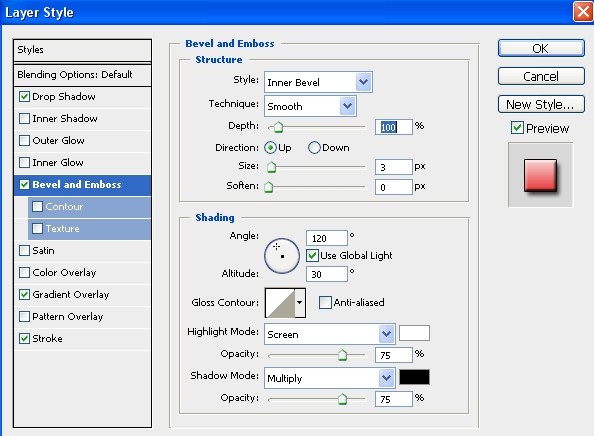
Task: Click the angle dial light direction control
Action: (x=282, y=256)
